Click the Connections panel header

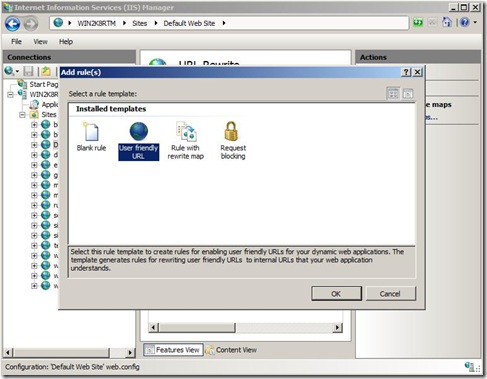tap(69, 57)
